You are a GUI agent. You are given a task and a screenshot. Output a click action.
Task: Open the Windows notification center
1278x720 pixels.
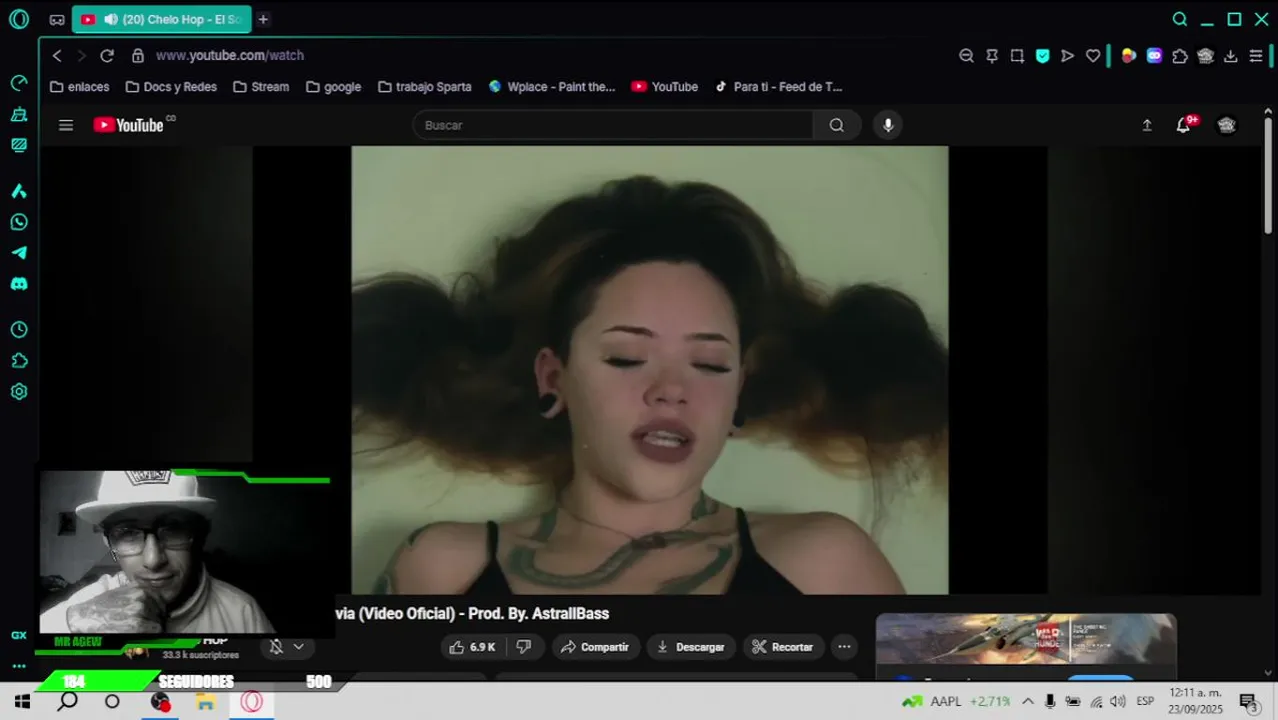pos(1247,702)
